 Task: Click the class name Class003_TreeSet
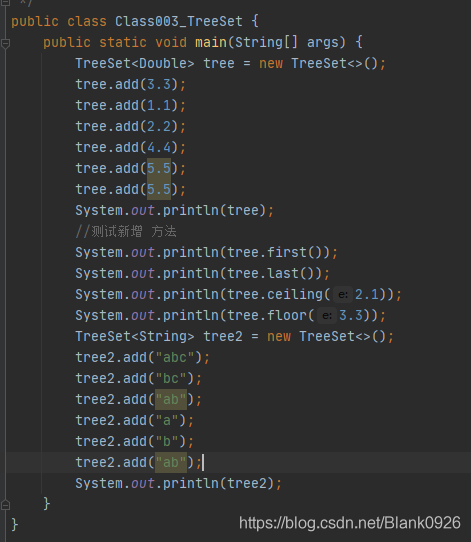[179, 21]
